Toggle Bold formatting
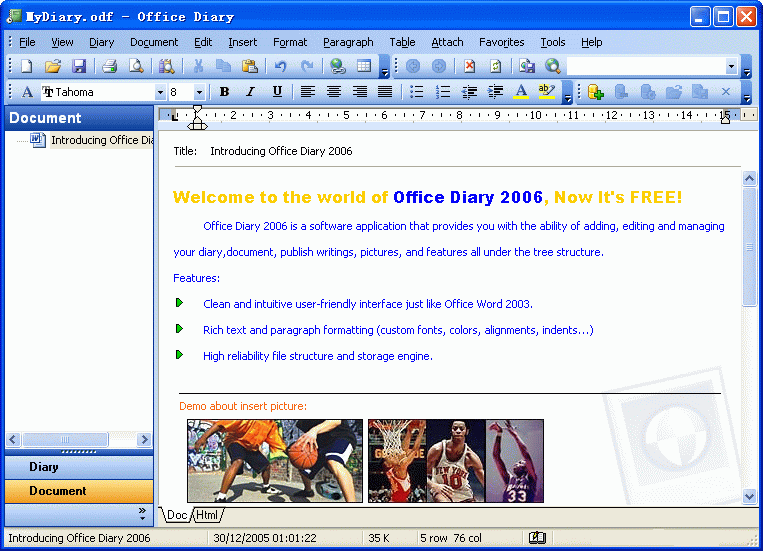The height and width of the screenshot is (551, 763). tap(224, 92)
